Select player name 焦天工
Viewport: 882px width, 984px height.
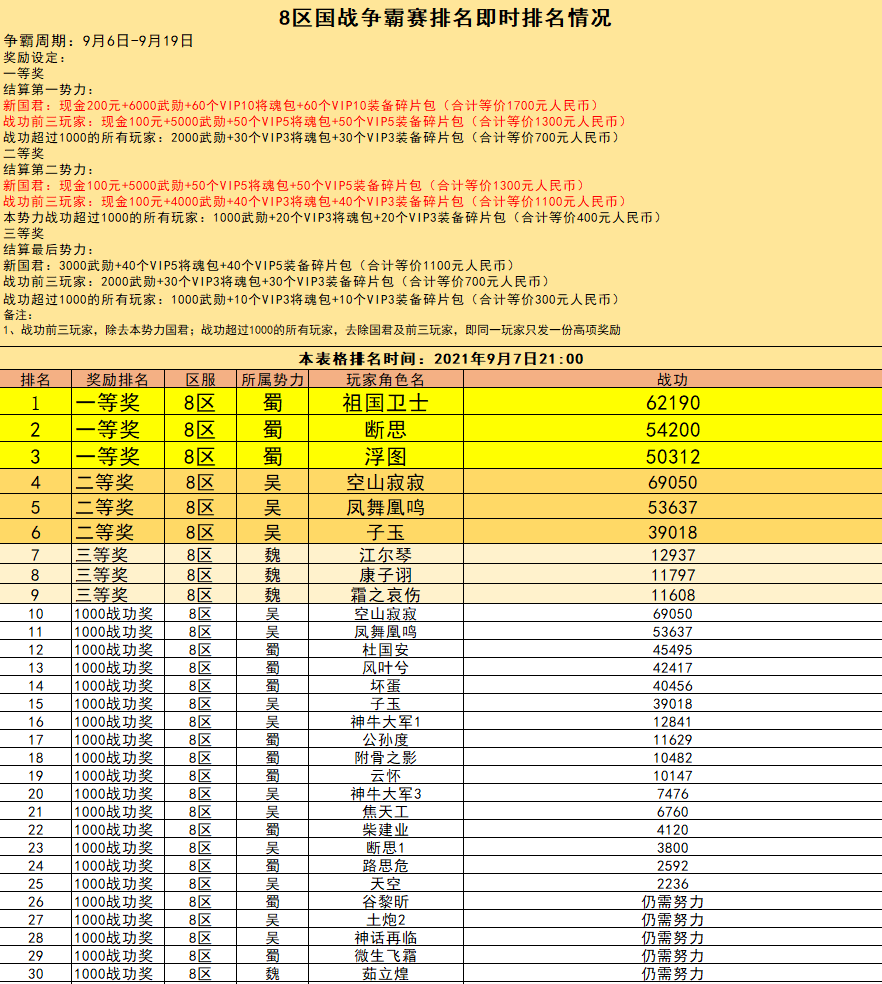point(385,812)
